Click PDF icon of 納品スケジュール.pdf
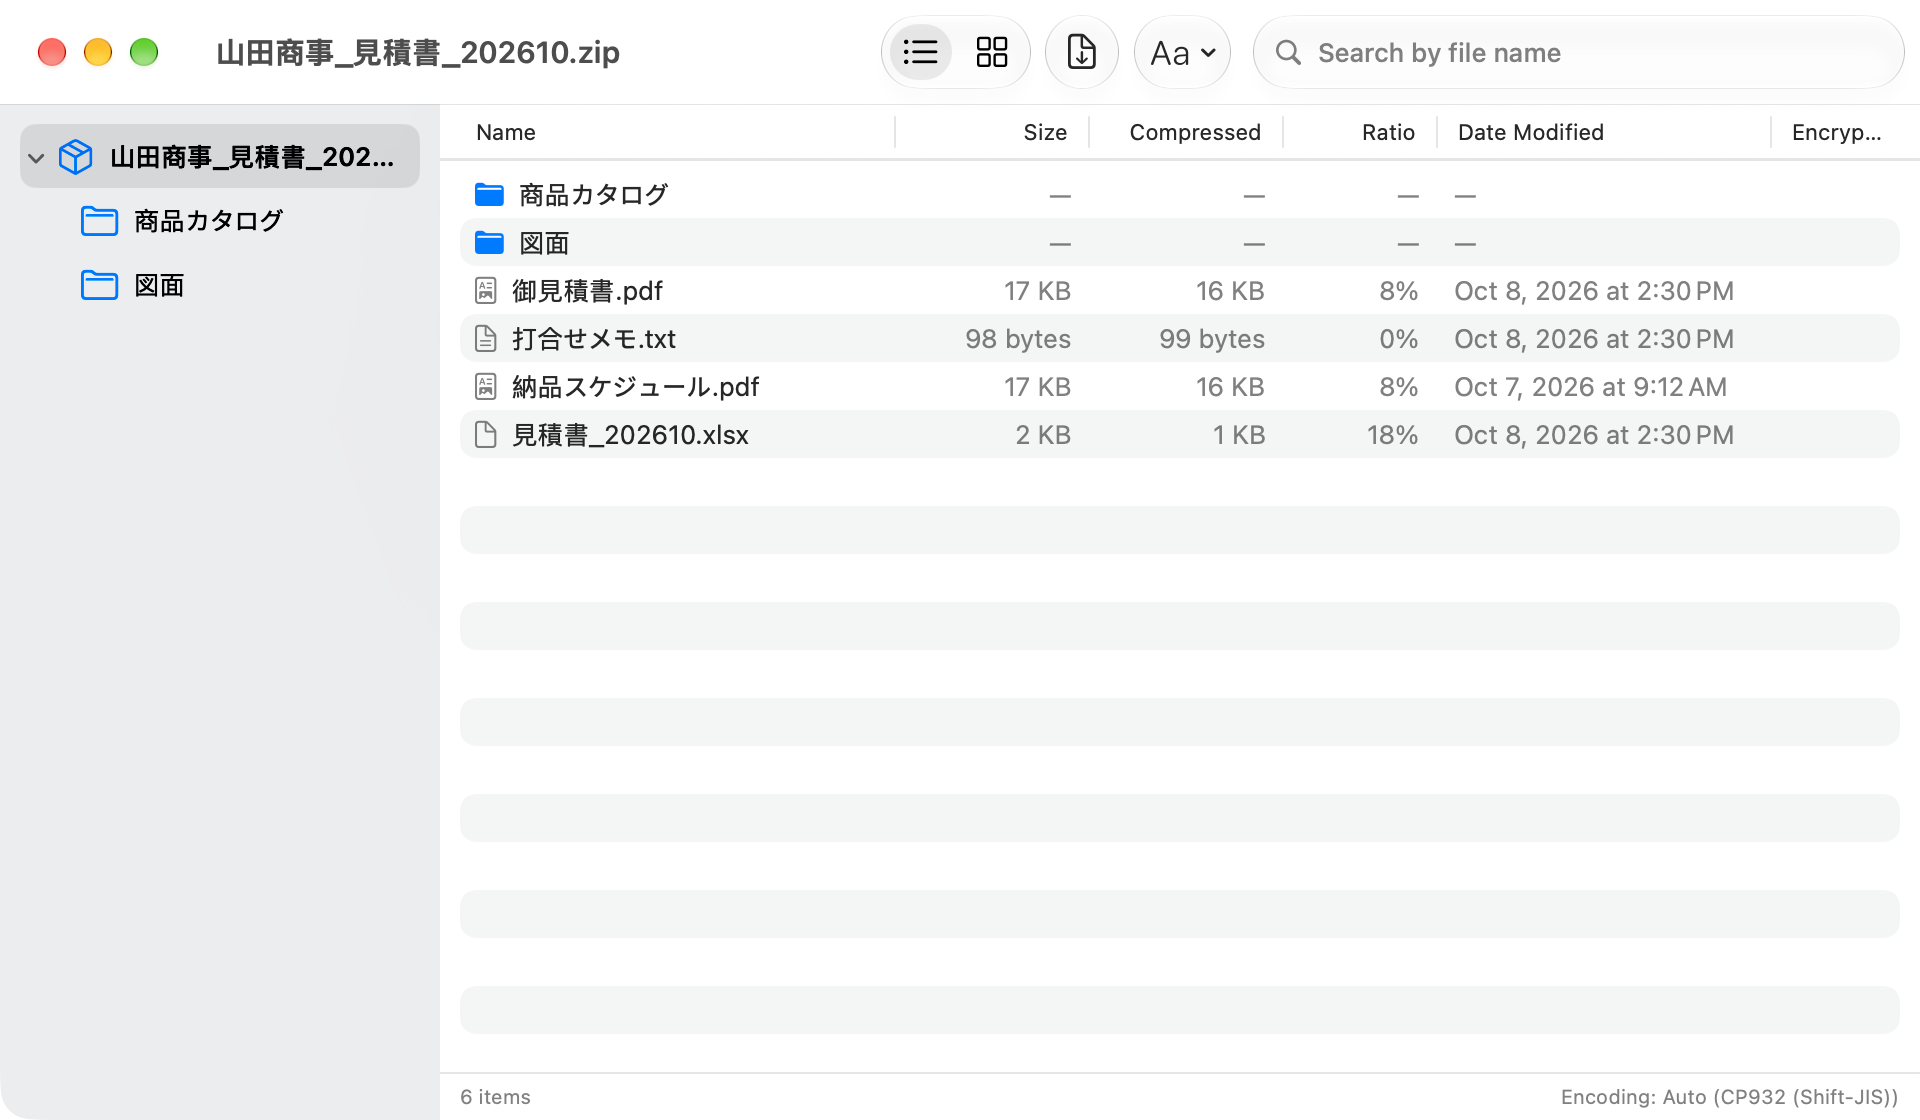The image size is (1920, 1120). point(486,387)
